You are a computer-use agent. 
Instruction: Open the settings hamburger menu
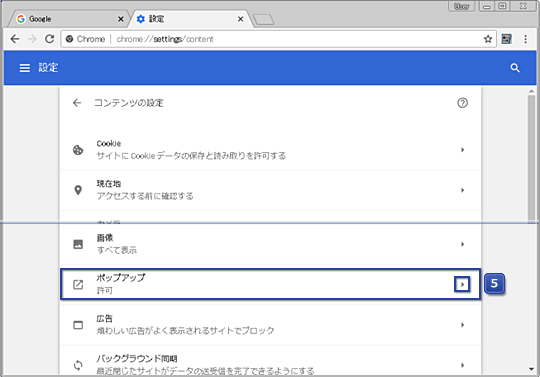tap(24, 68)
